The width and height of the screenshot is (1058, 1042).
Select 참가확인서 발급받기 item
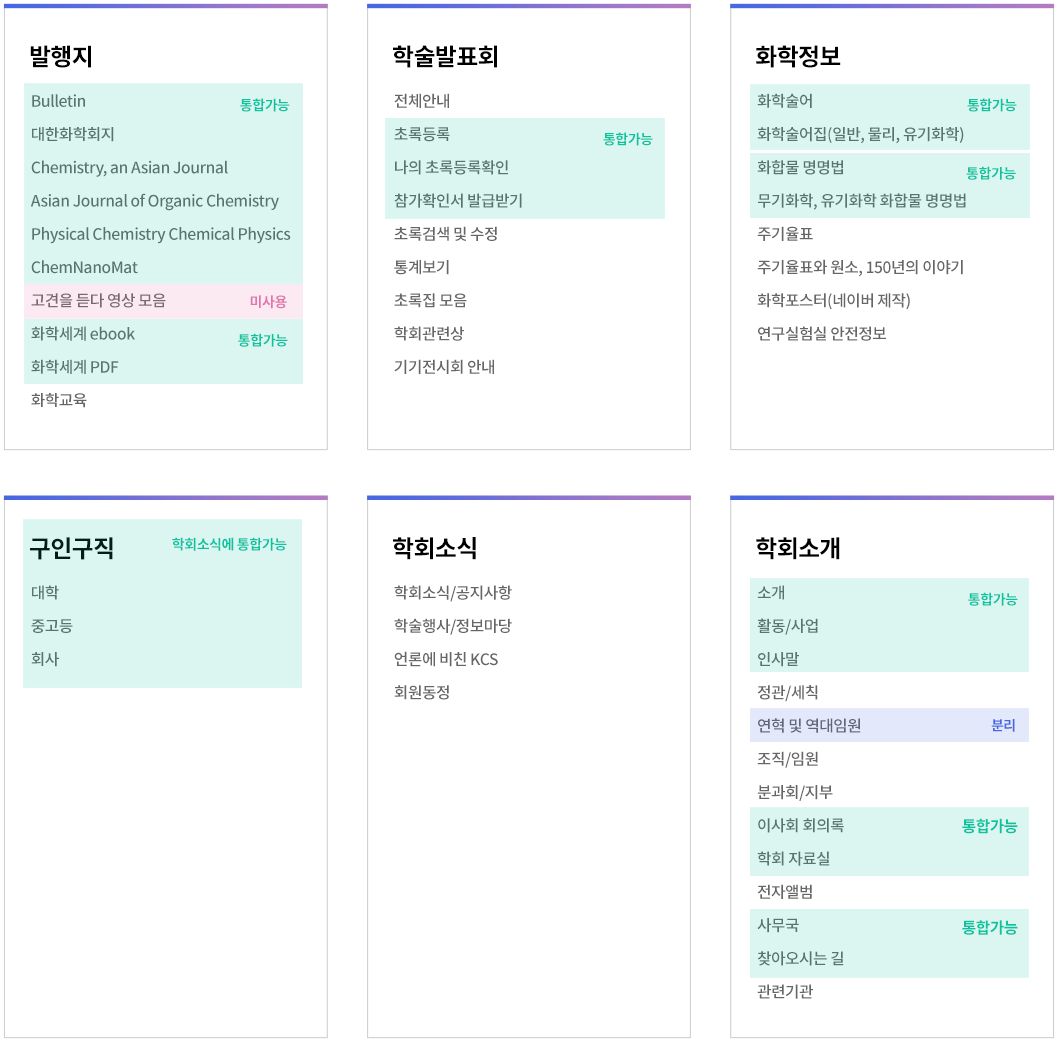point(458,200)
